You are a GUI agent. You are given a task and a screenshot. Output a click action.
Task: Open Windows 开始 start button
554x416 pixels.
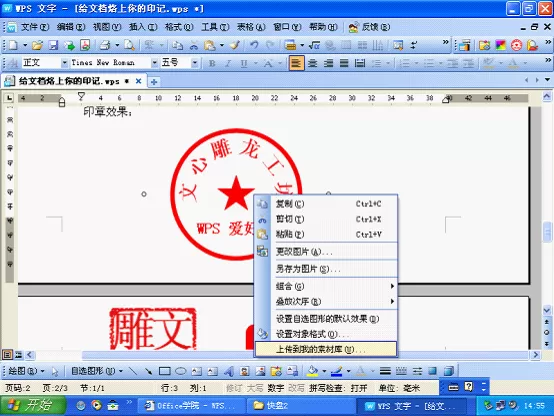(33, 405)
